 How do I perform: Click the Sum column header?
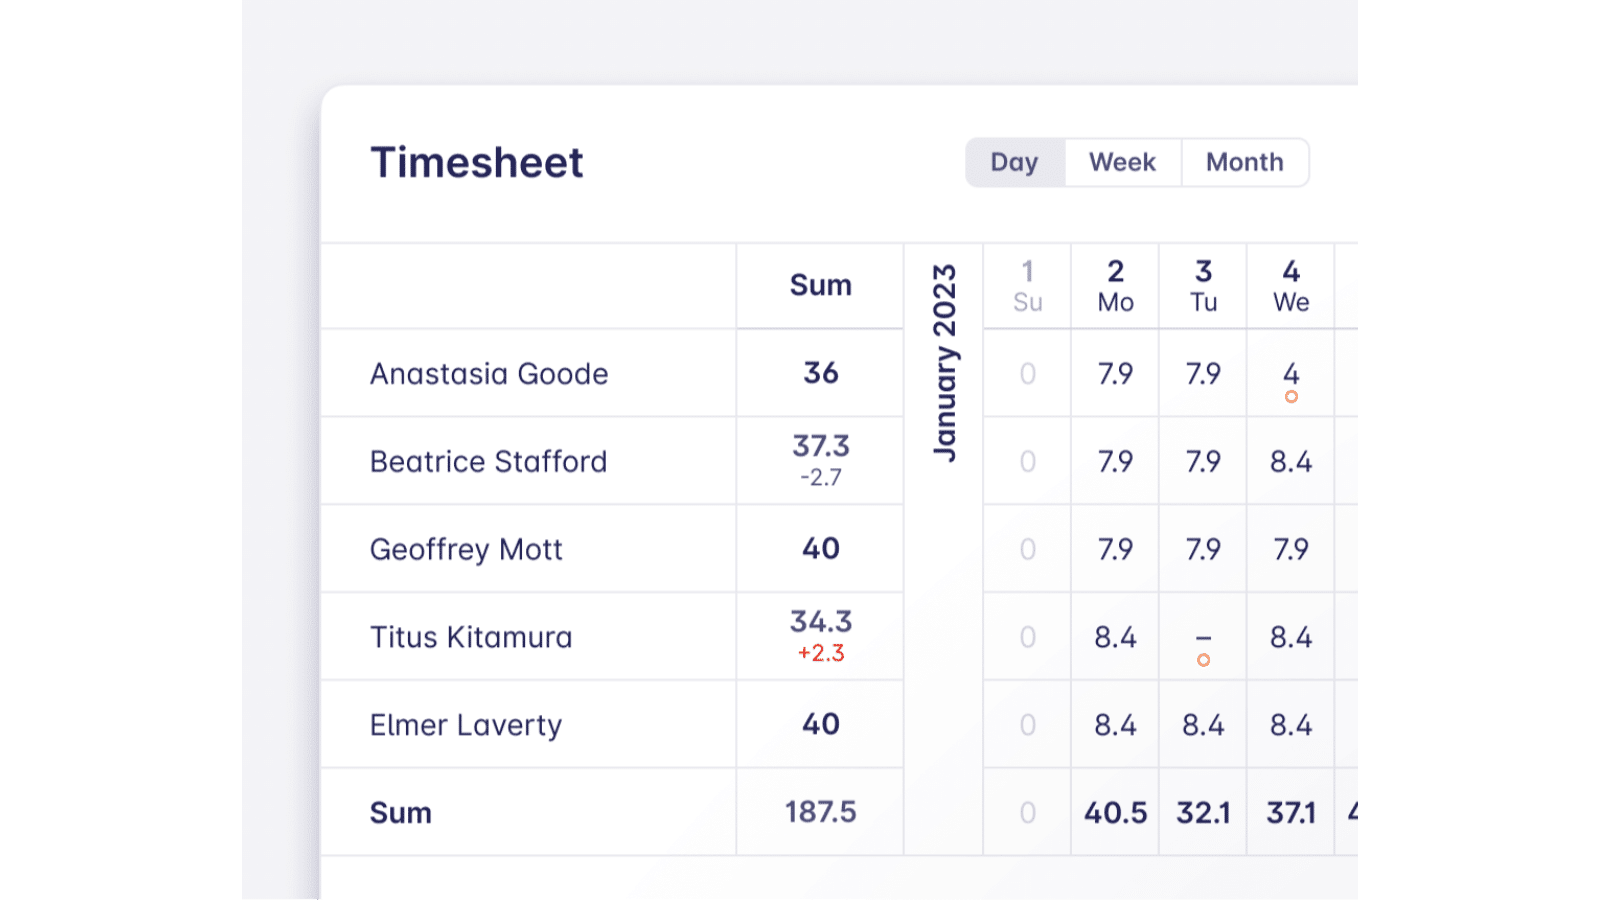pyautogui.click(x=820, y=286)
